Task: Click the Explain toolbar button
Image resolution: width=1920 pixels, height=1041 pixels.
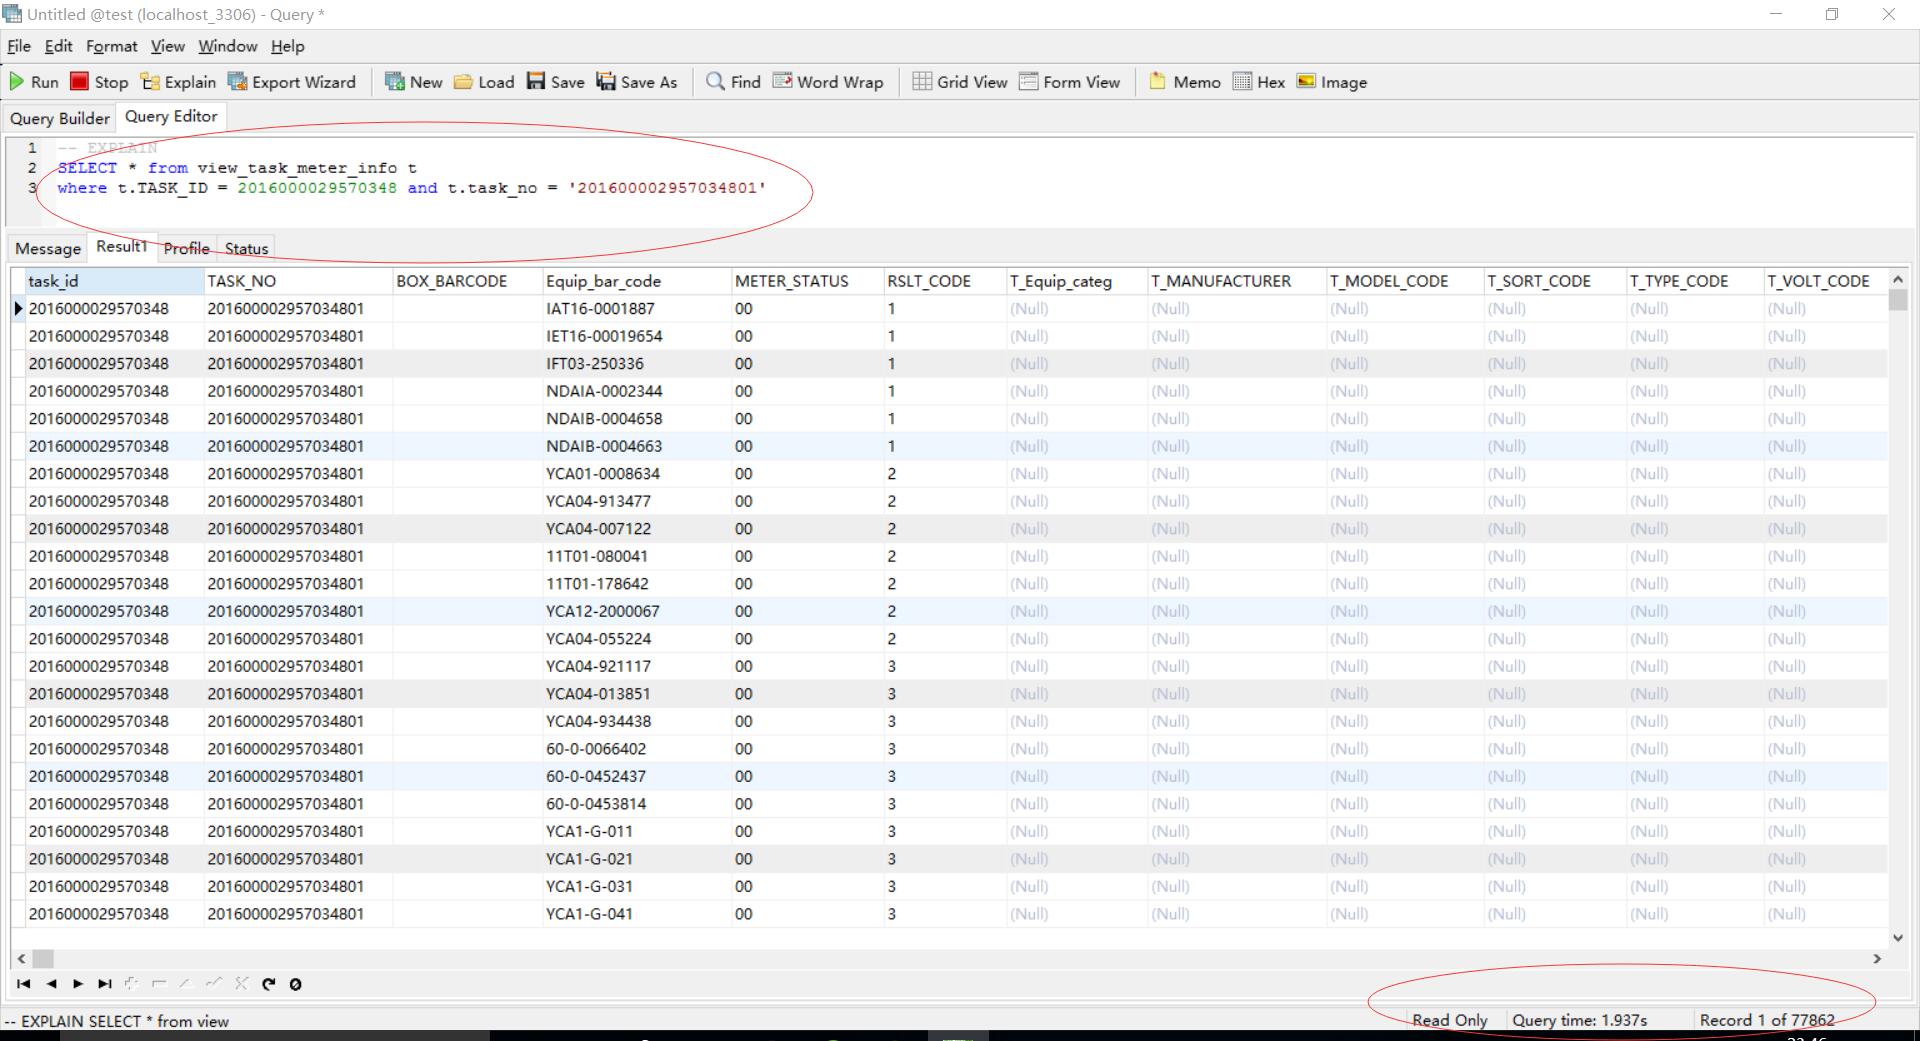Action: (x=178, y=82)
